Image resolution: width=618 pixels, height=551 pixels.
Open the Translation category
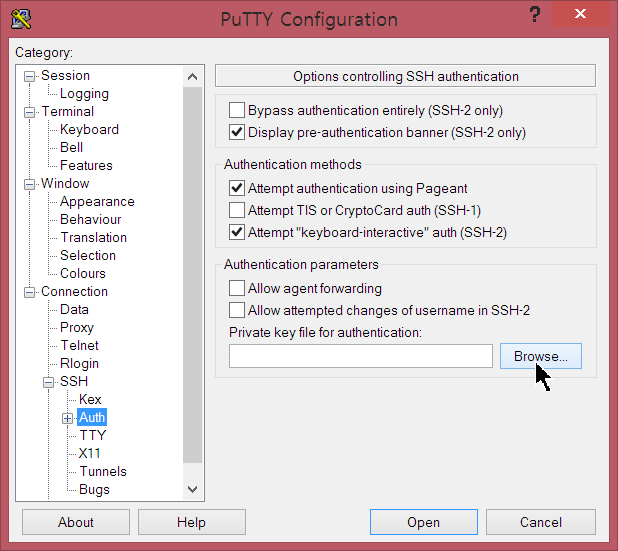pos(94,238)
